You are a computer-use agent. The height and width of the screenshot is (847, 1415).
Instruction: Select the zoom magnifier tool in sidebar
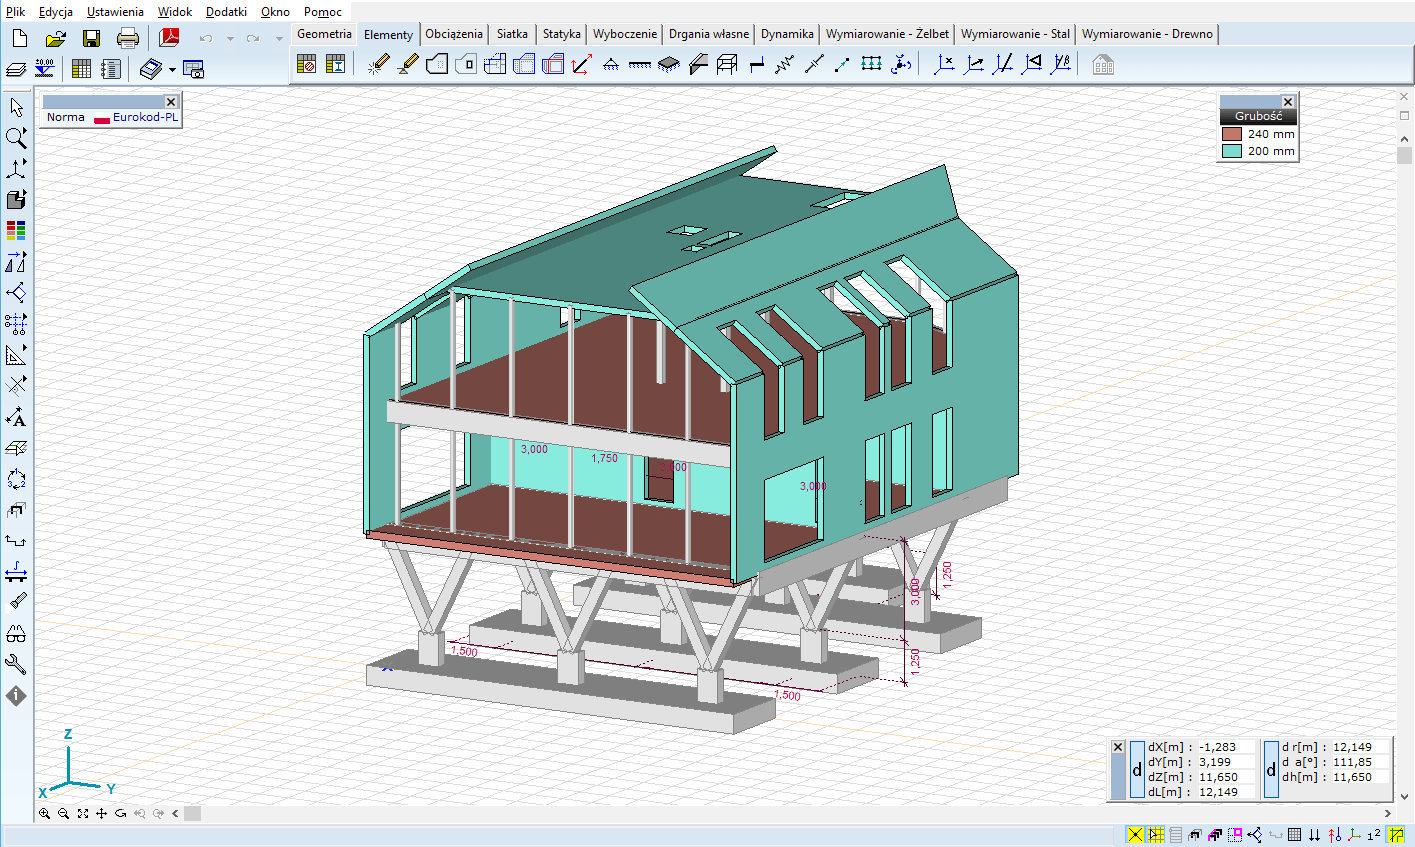tap(16, 137)
